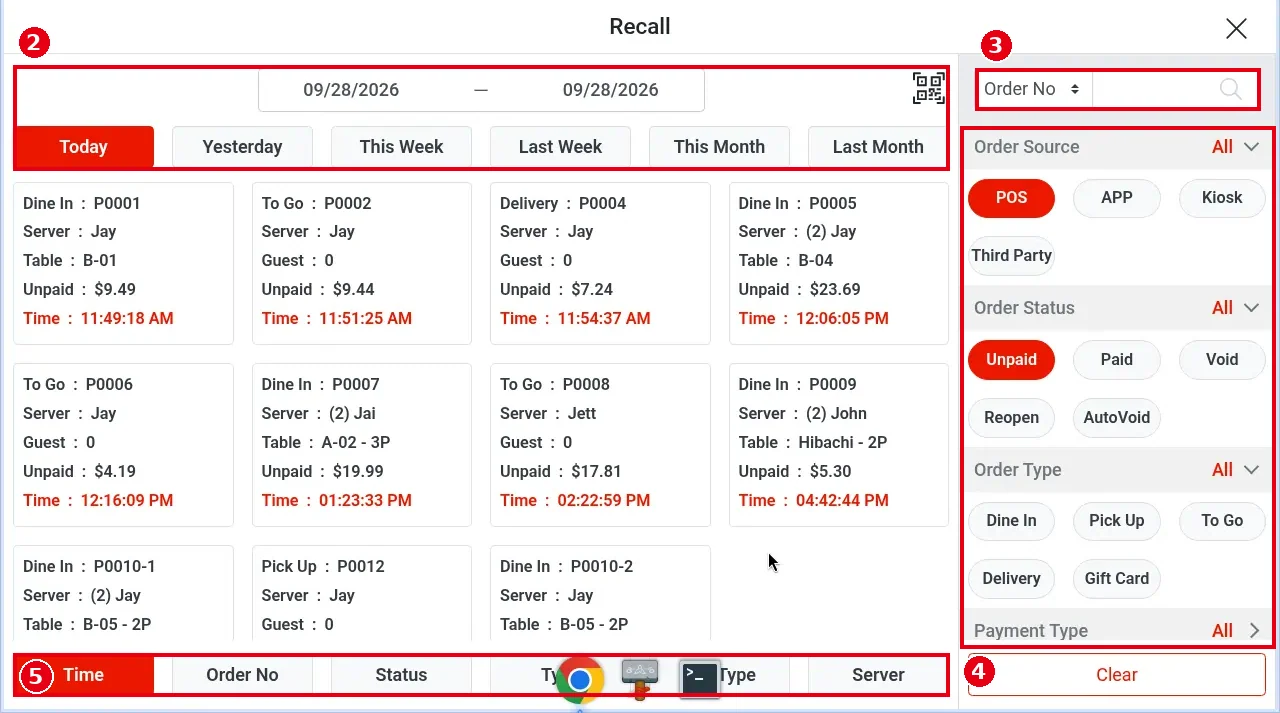Select the Yesterday date filter

(242, 146)
